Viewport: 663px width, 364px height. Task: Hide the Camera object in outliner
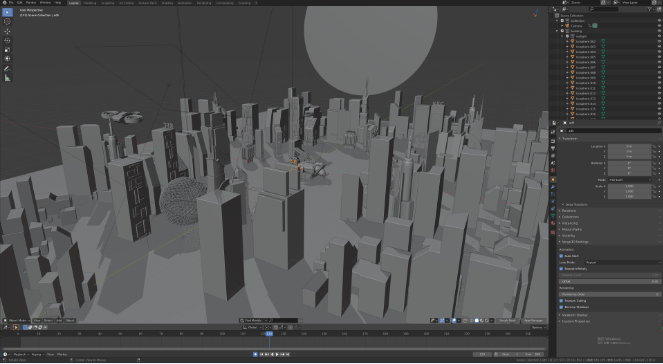[x=660, y=26]
